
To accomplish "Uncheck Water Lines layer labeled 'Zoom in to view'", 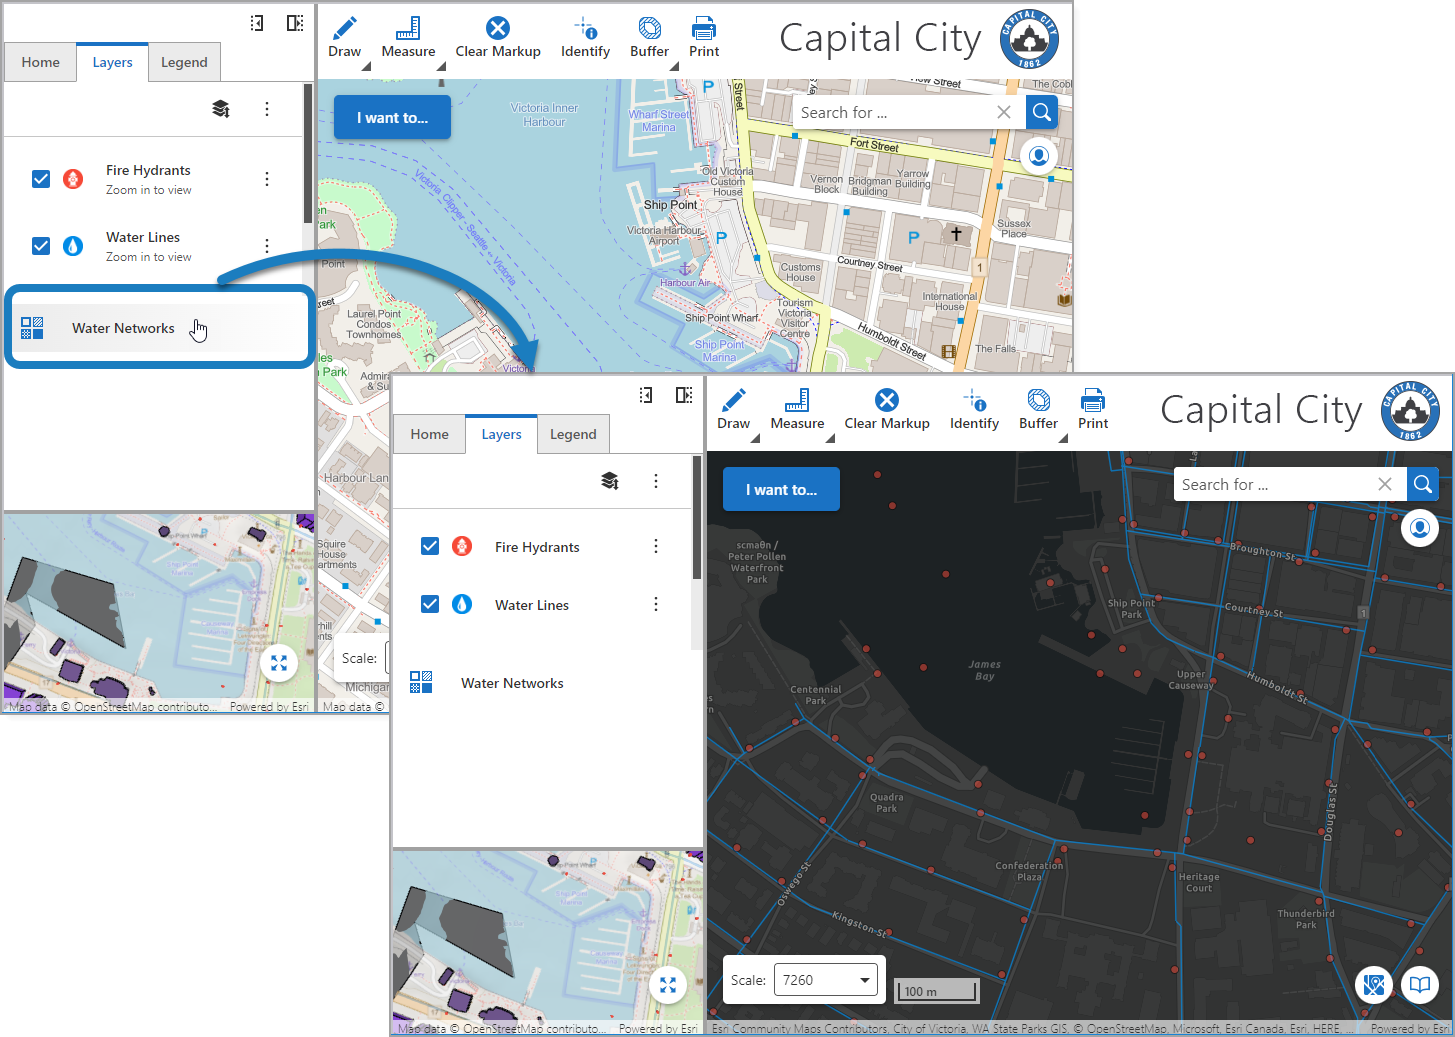I will [x=41, y=246].
